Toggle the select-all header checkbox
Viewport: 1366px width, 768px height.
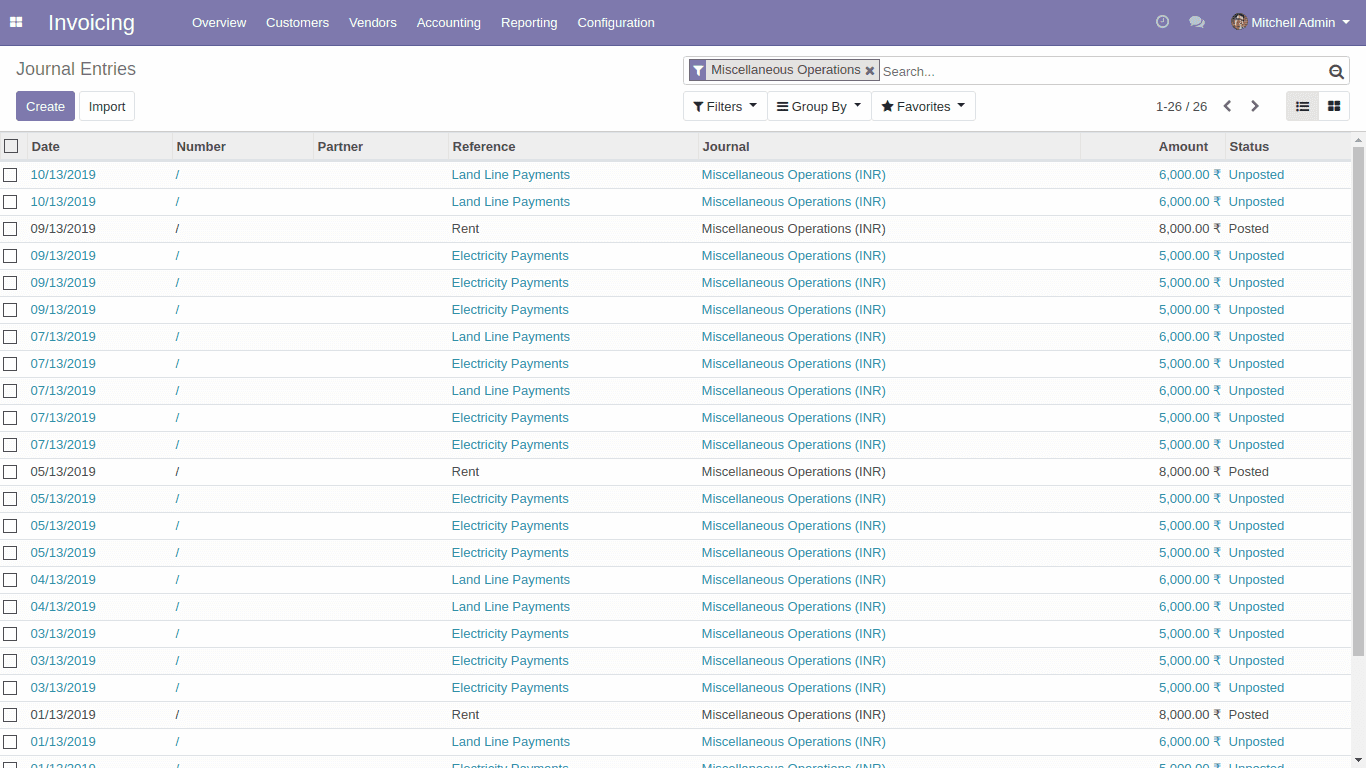click(11, 146)
